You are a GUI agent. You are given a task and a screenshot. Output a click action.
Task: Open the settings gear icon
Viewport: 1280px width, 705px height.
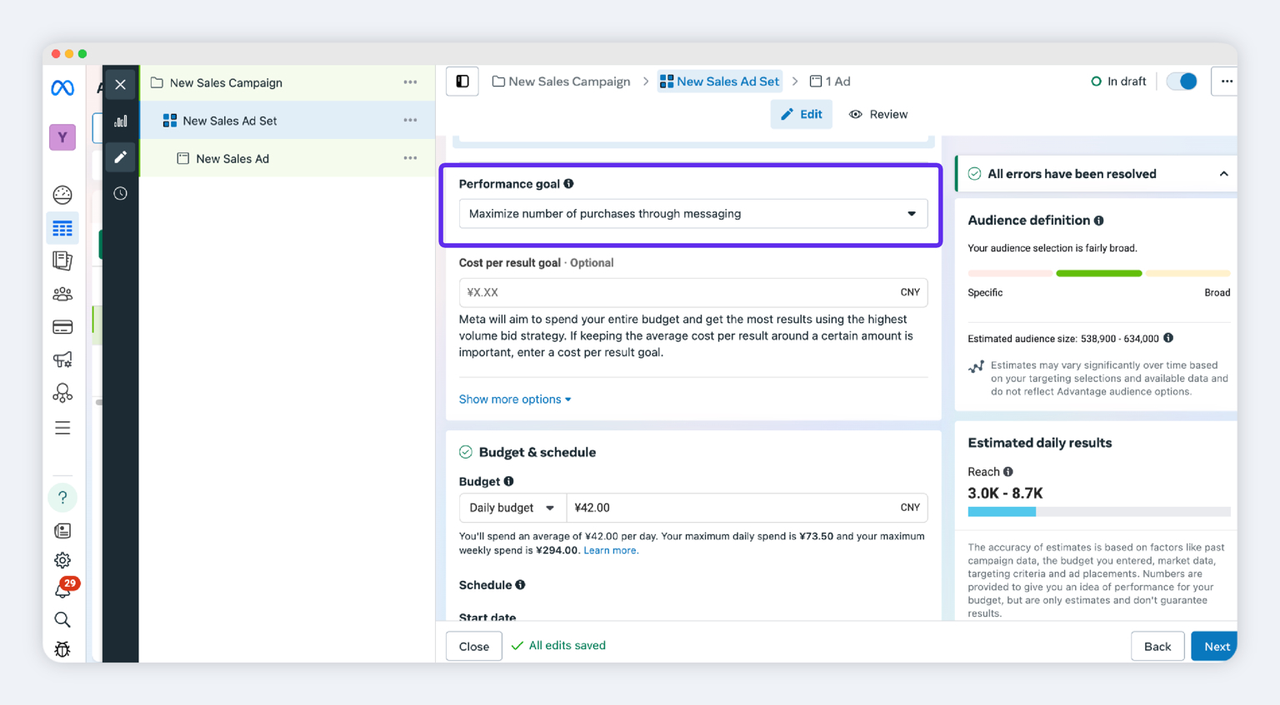[62, 560]
